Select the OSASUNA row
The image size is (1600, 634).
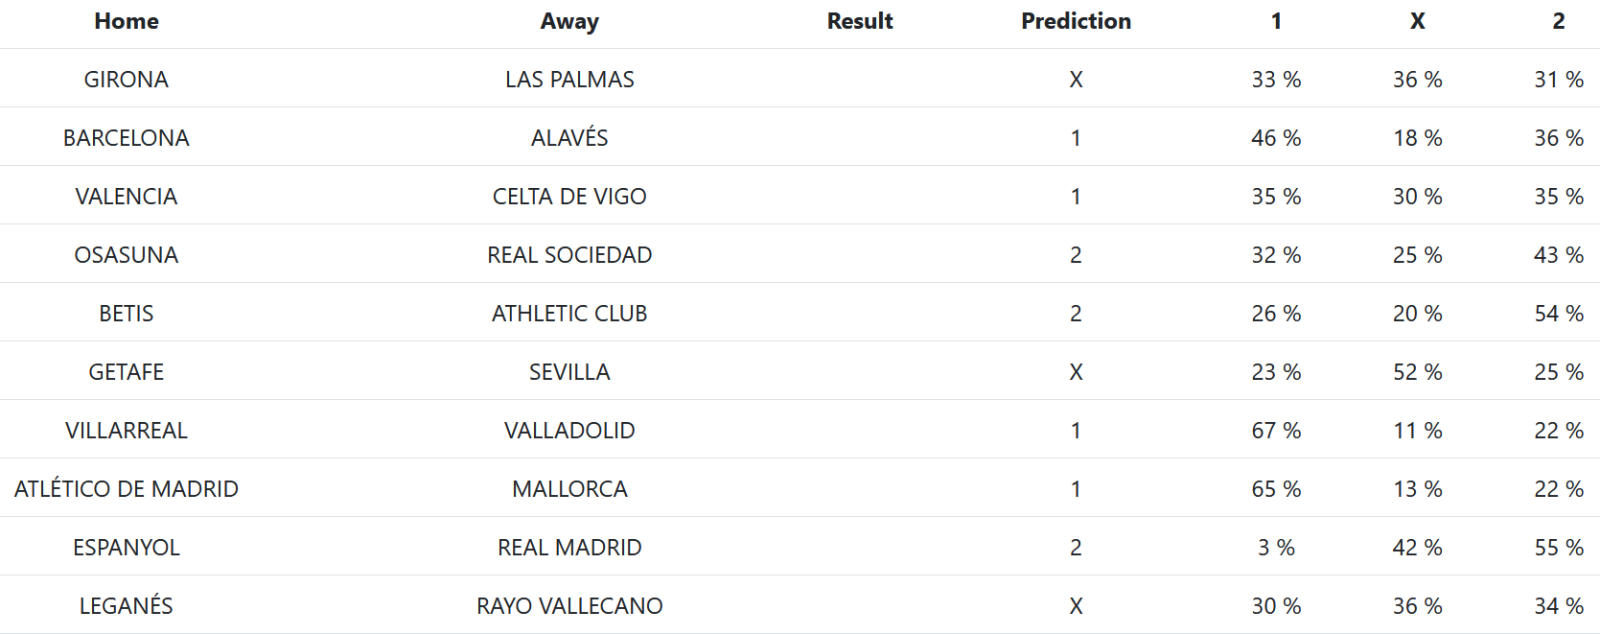point(126,255)
